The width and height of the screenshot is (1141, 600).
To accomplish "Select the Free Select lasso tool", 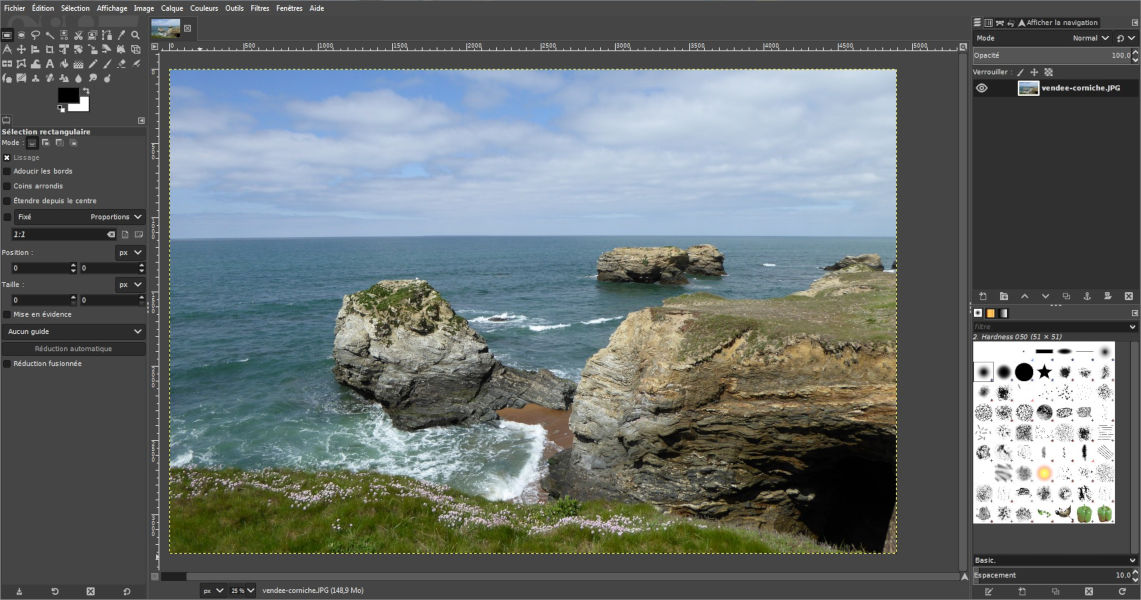I will click(x=36, y=35).
